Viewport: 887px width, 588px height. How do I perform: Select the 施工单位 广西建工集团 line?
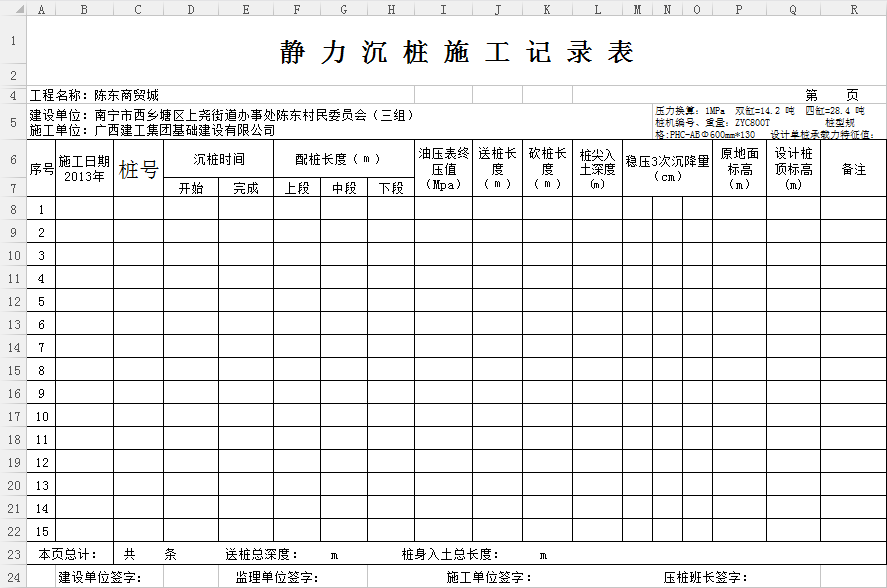tap(152, 130)
